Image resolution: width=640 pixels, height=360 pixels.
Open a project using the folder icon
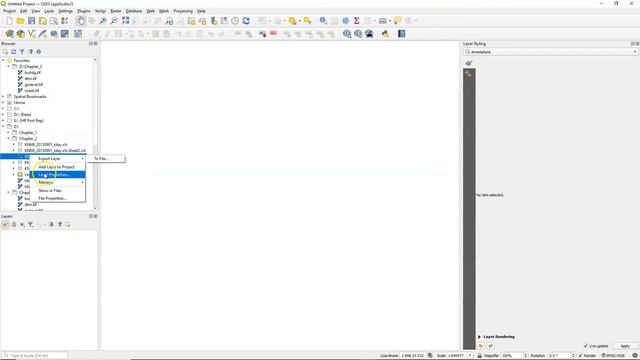pyautogui.click(x=20, y=21)
